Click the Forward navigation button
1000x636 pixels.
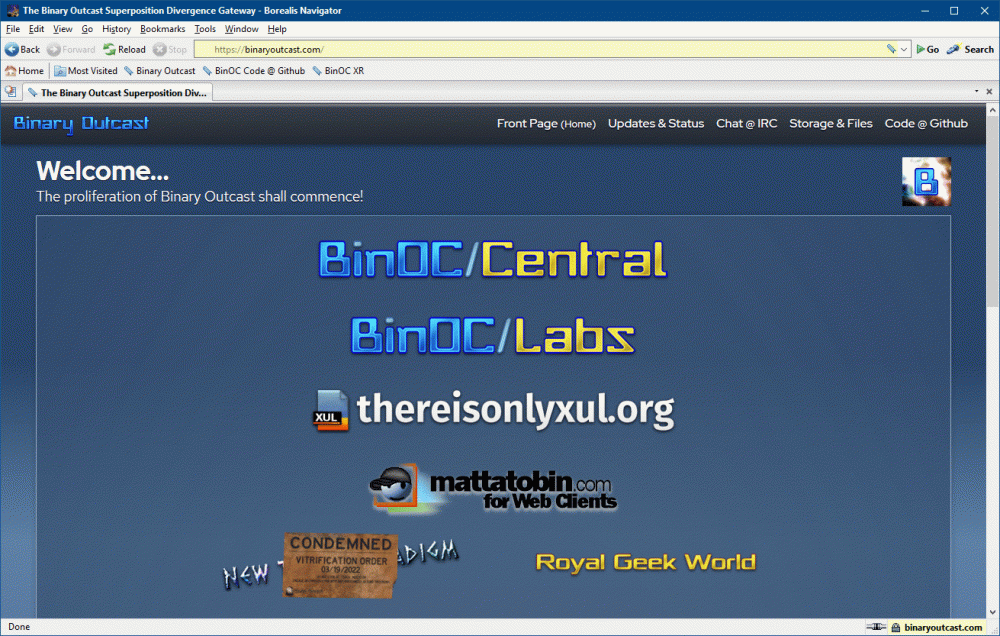(71, 49)
